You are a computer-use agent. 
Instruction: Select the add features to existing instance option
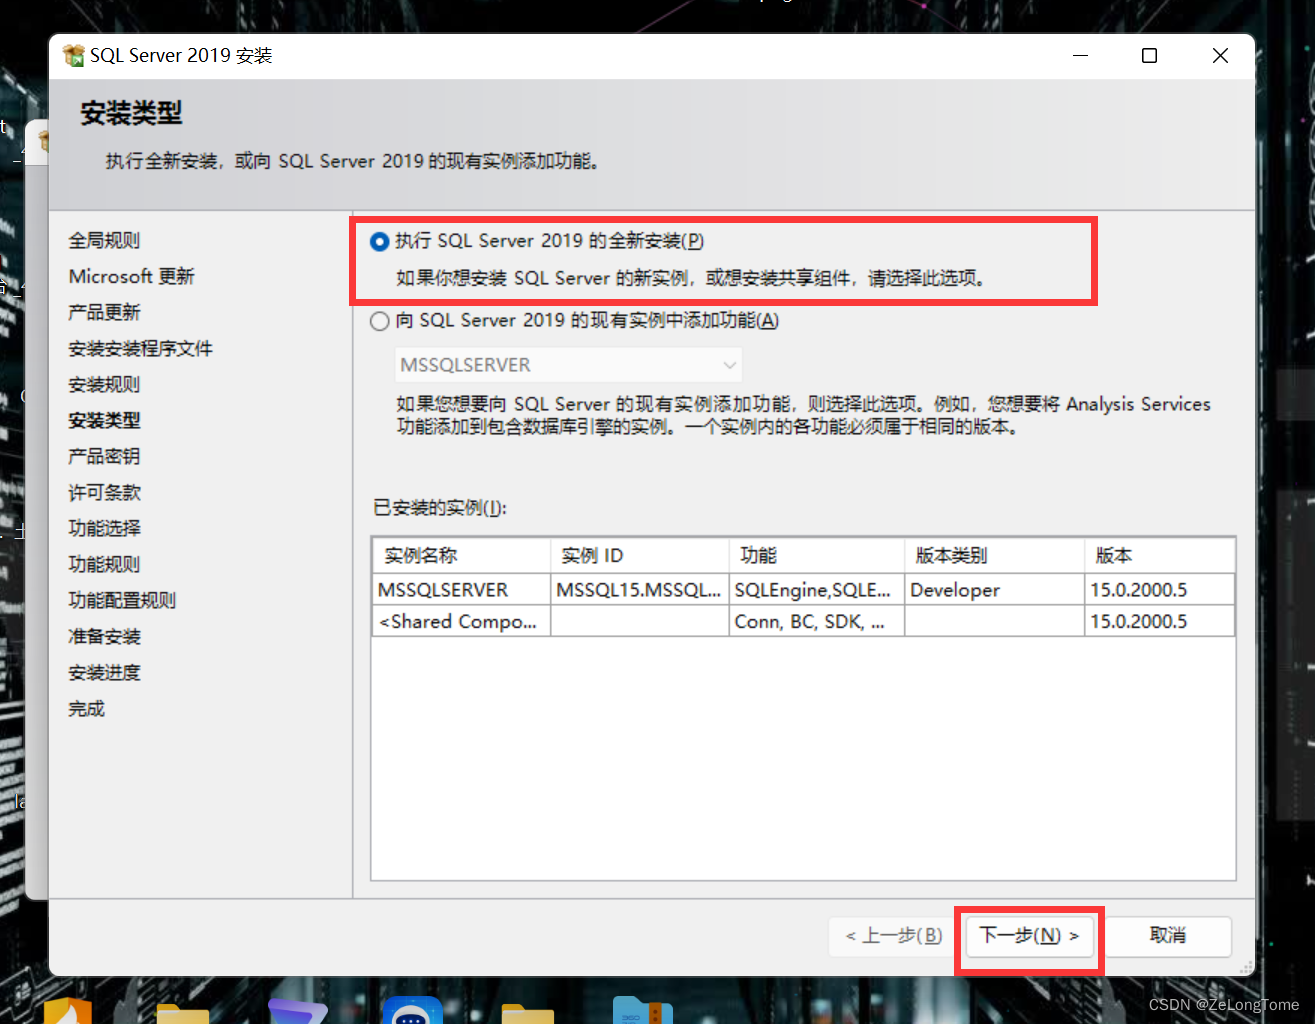[x=380, y=321]
